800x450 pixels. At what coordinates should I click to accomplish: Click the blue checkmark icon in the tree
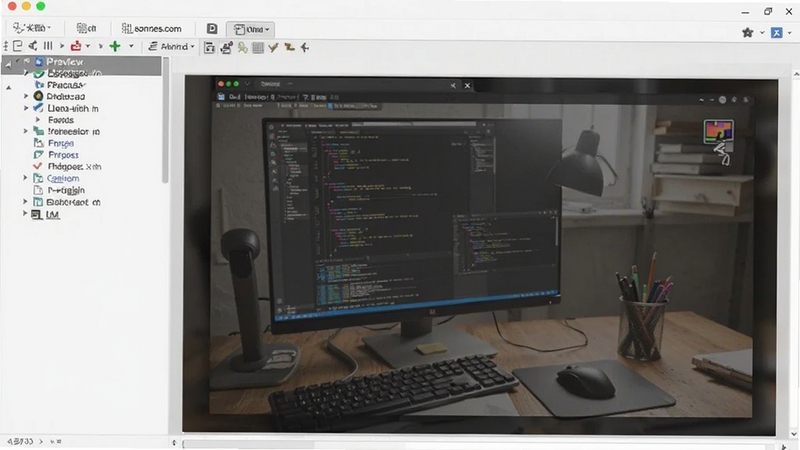pos(38,108)
